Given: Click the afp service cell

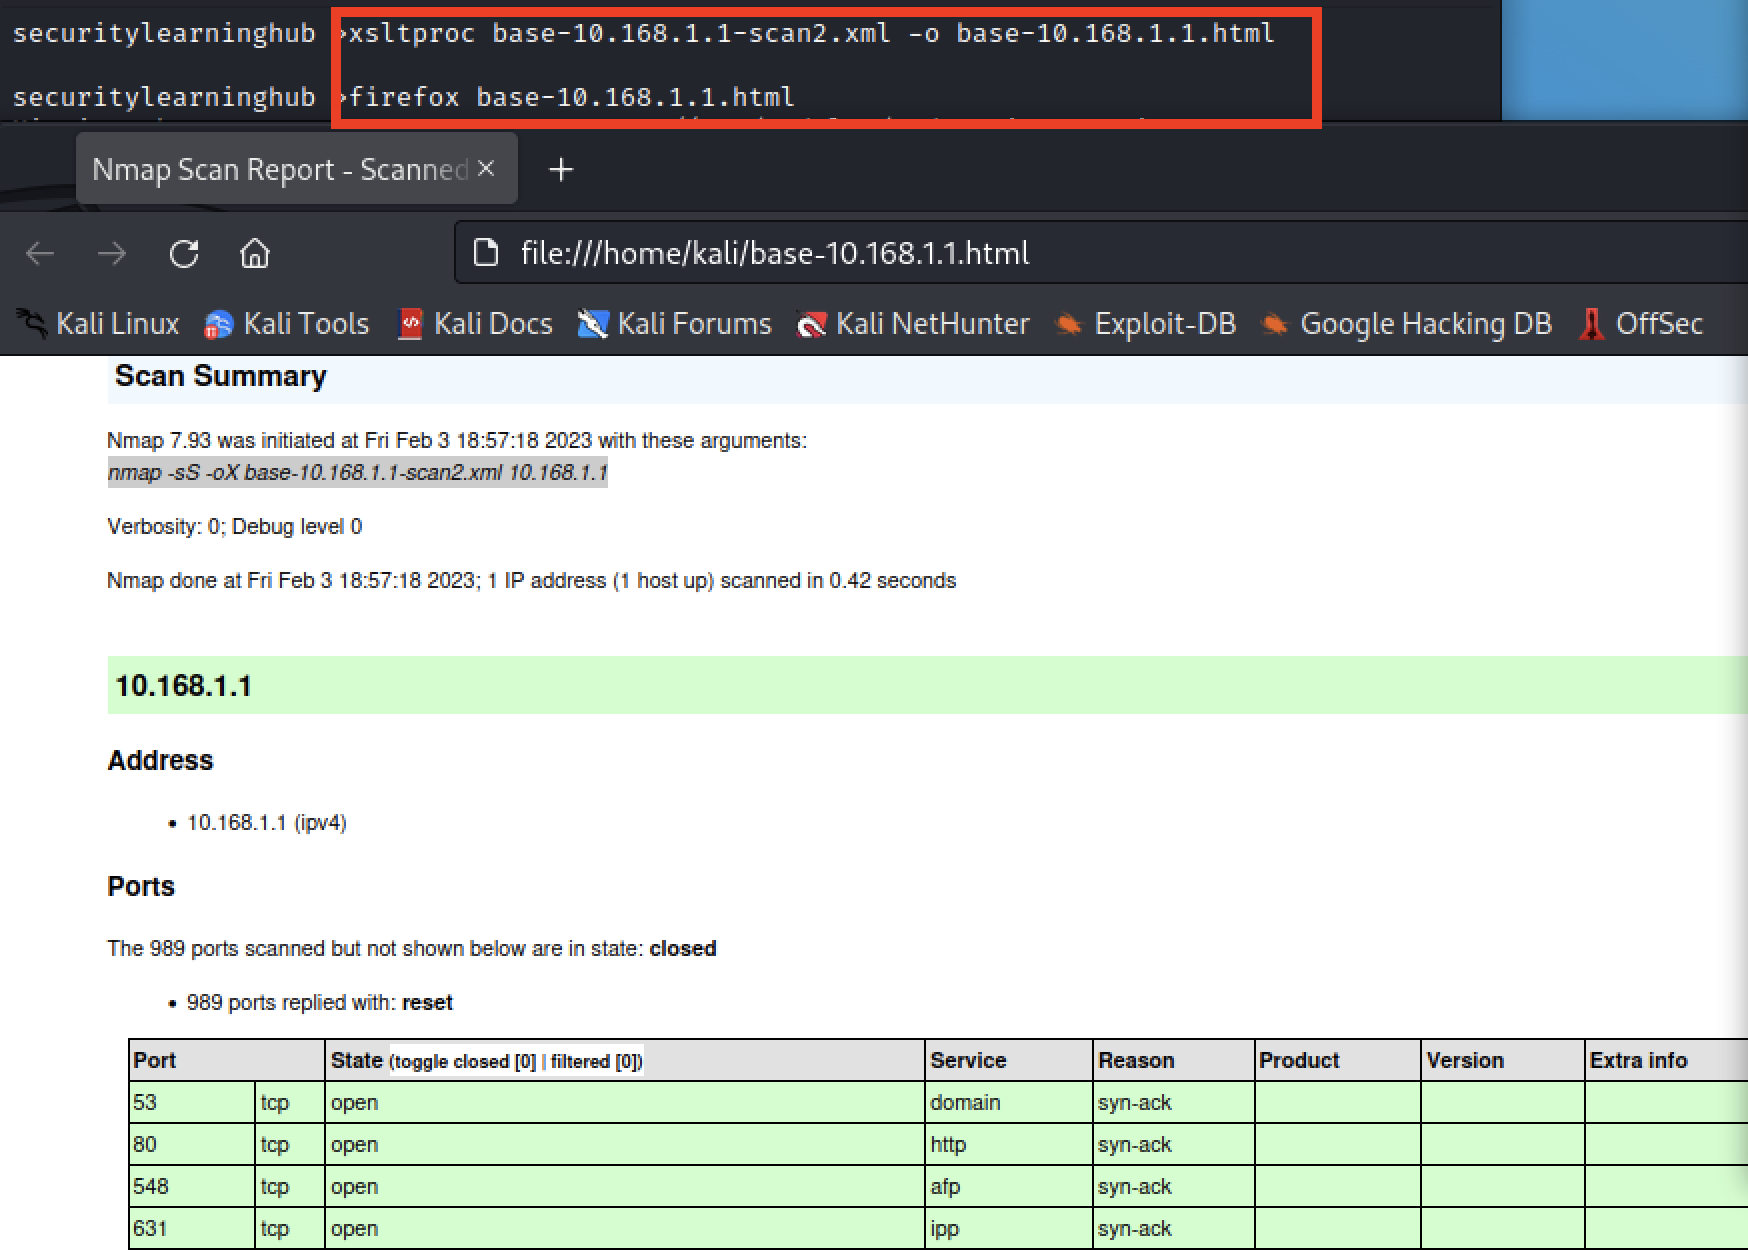Looking at the screenshot, I should (x=1009, y=1186).
